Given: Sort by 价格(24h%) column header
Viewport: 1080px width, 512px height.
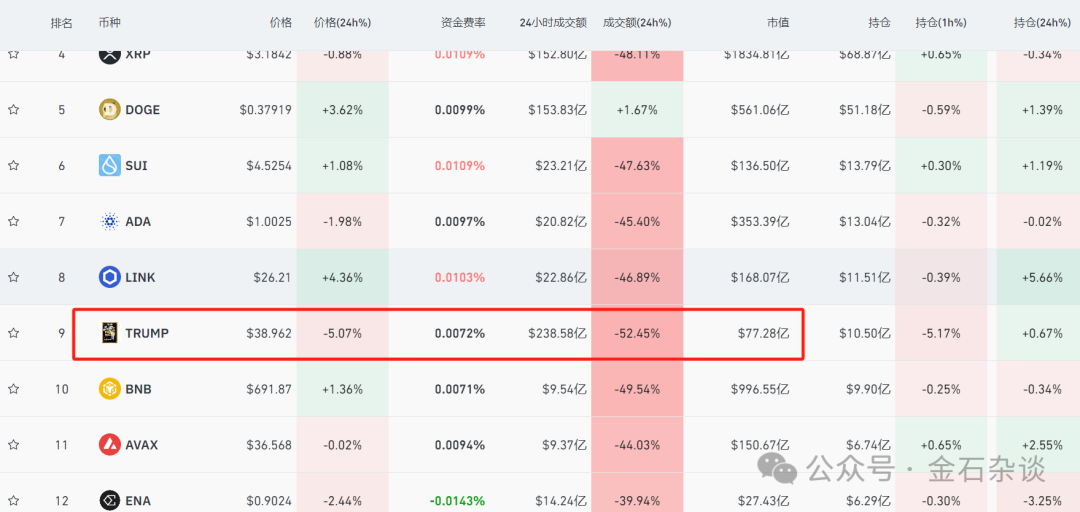Looking at the screenshot, I should (342, 23).
